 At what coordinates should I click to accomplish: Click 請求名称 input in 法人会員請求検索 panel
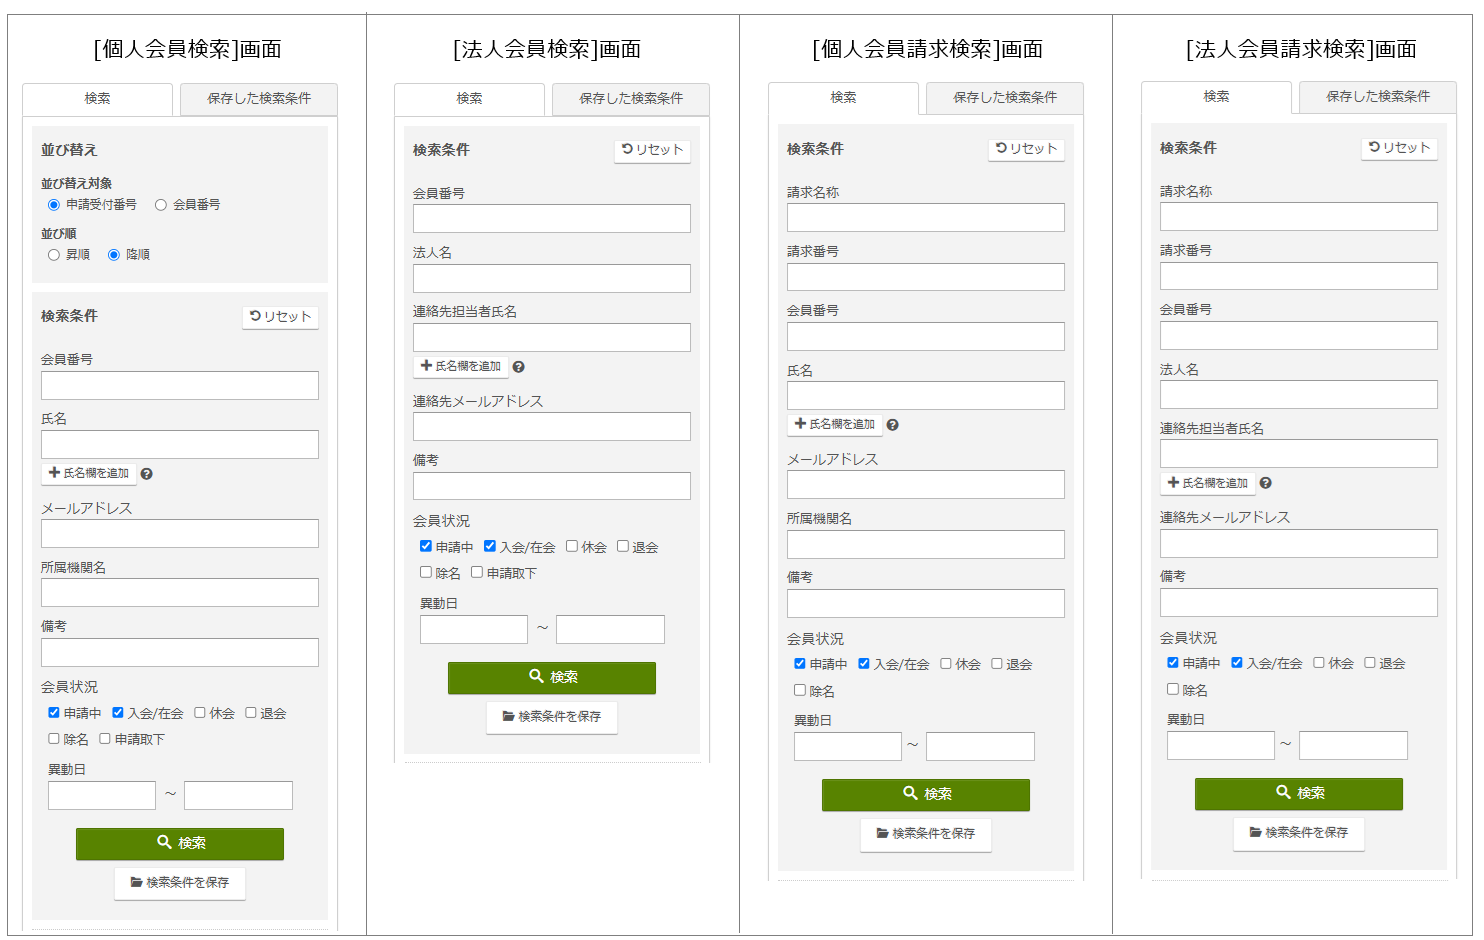1298,217
